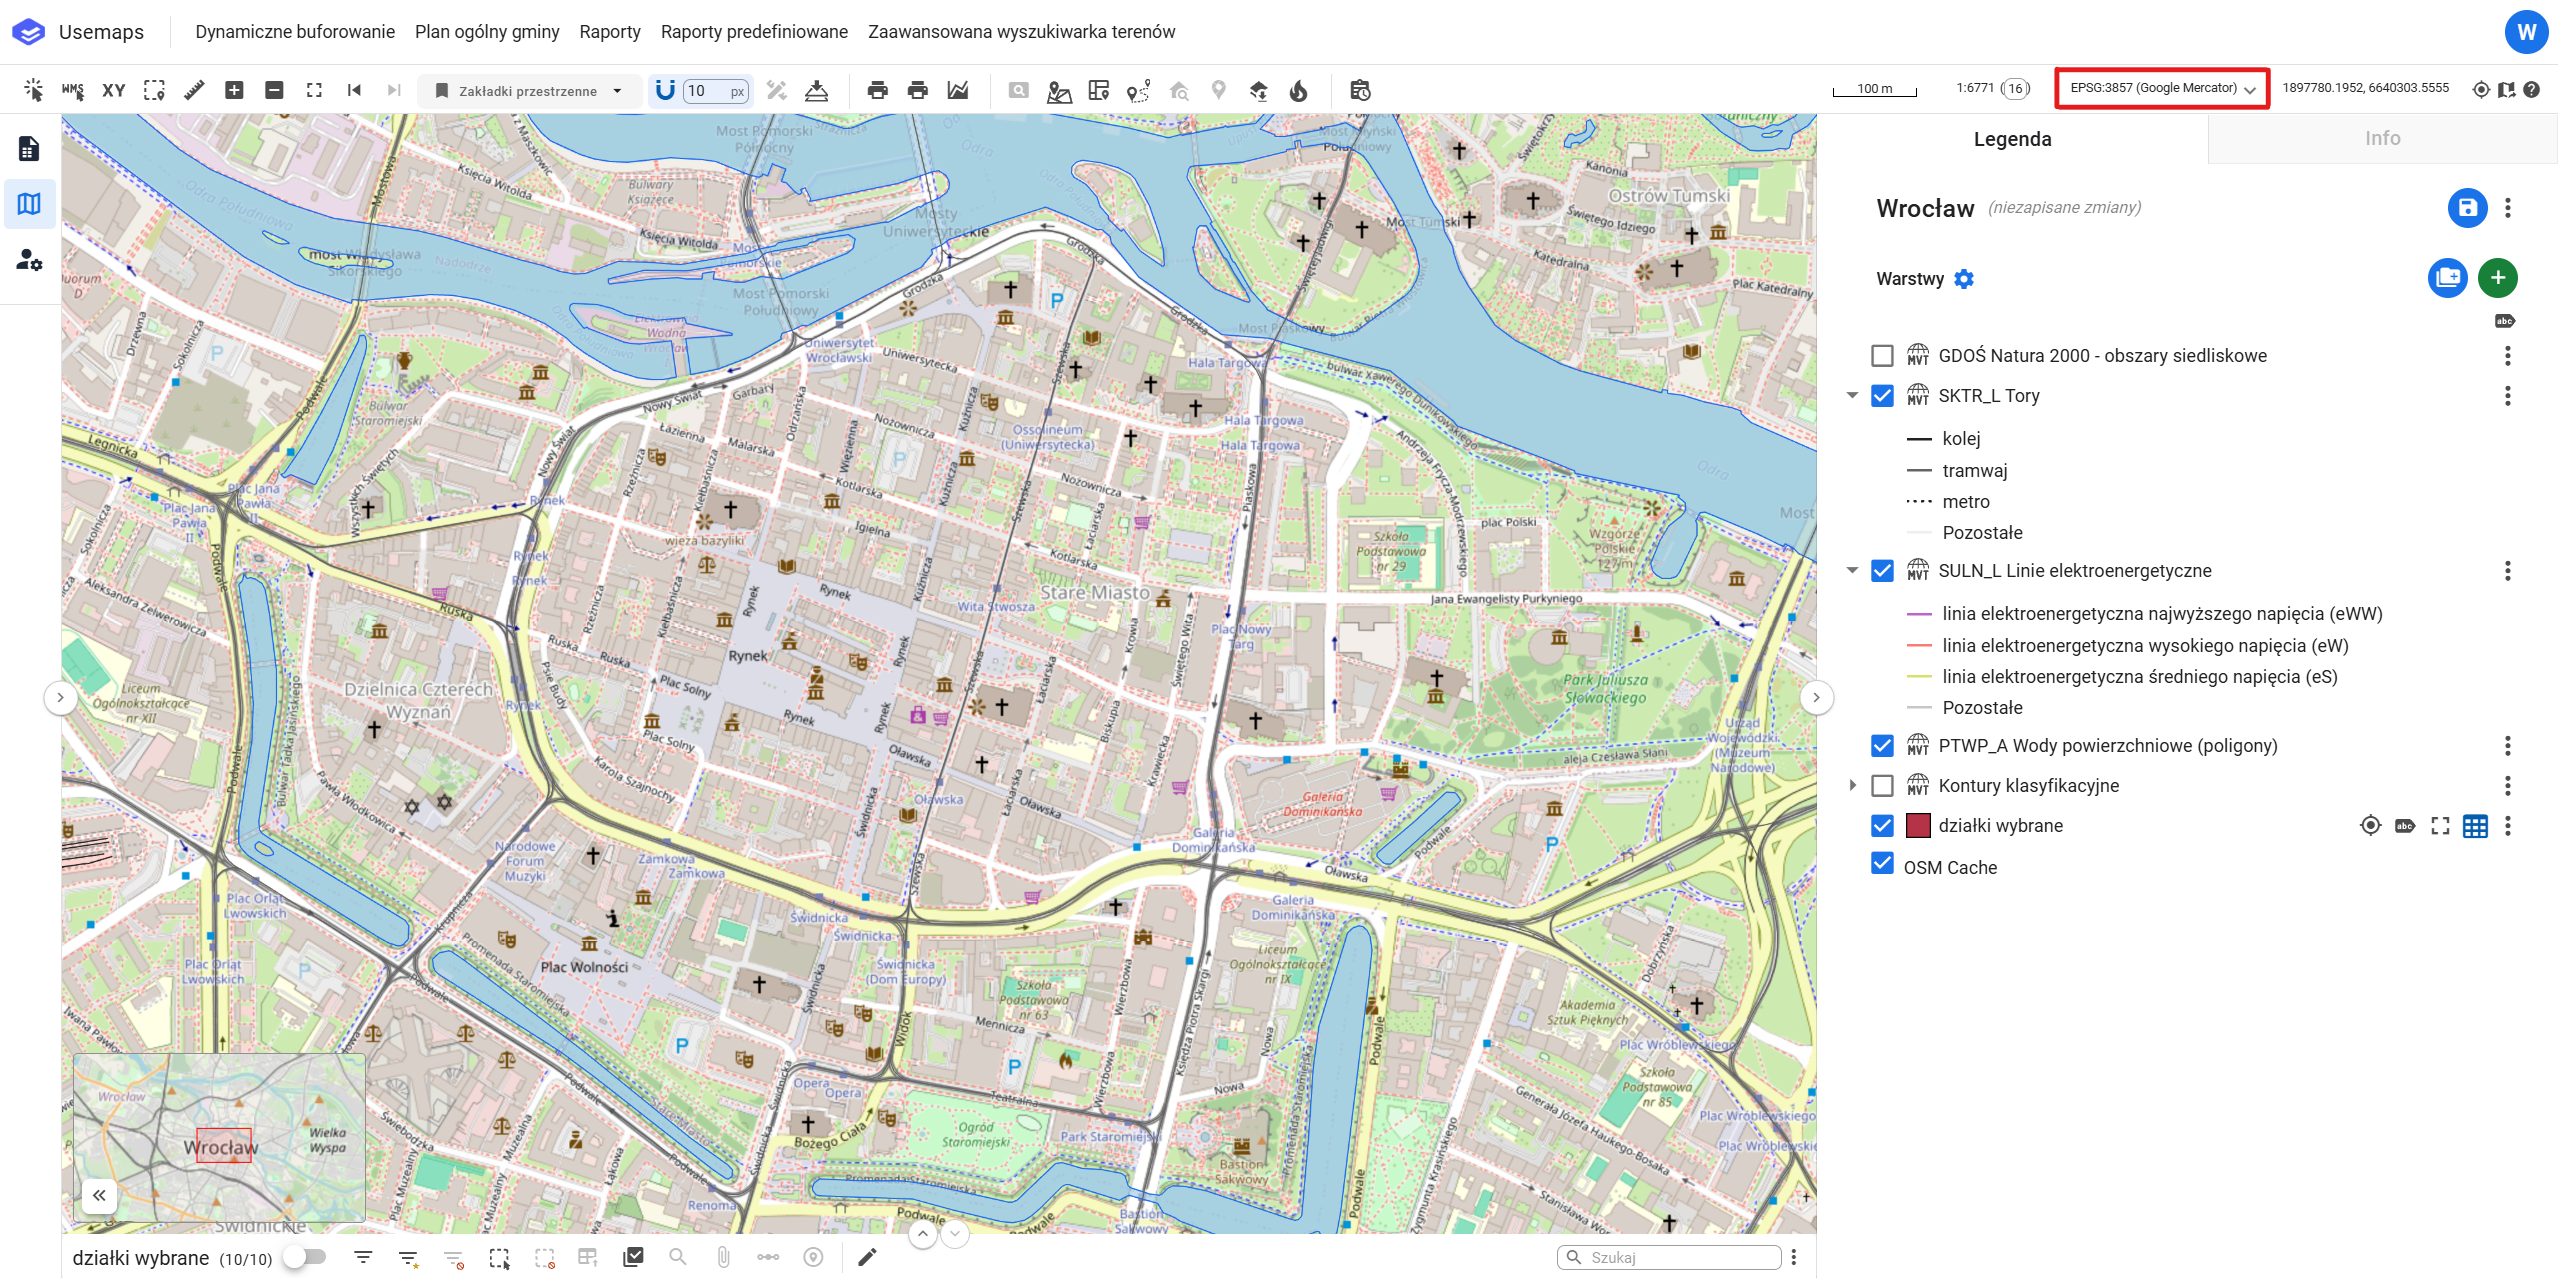
Task: Click the WMS identify tool
Action: click(73, 90)
